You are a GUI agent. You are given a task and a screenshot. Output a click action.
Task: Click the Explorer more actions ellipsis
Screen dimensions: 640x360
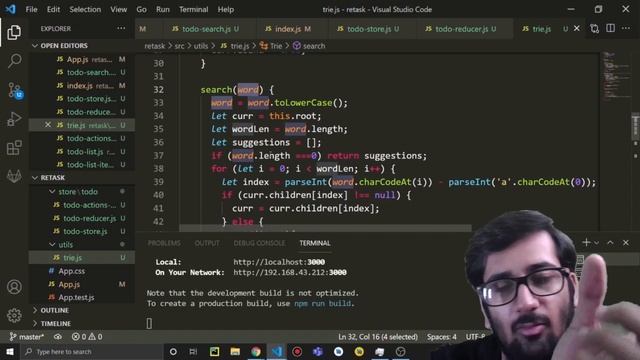121,28
